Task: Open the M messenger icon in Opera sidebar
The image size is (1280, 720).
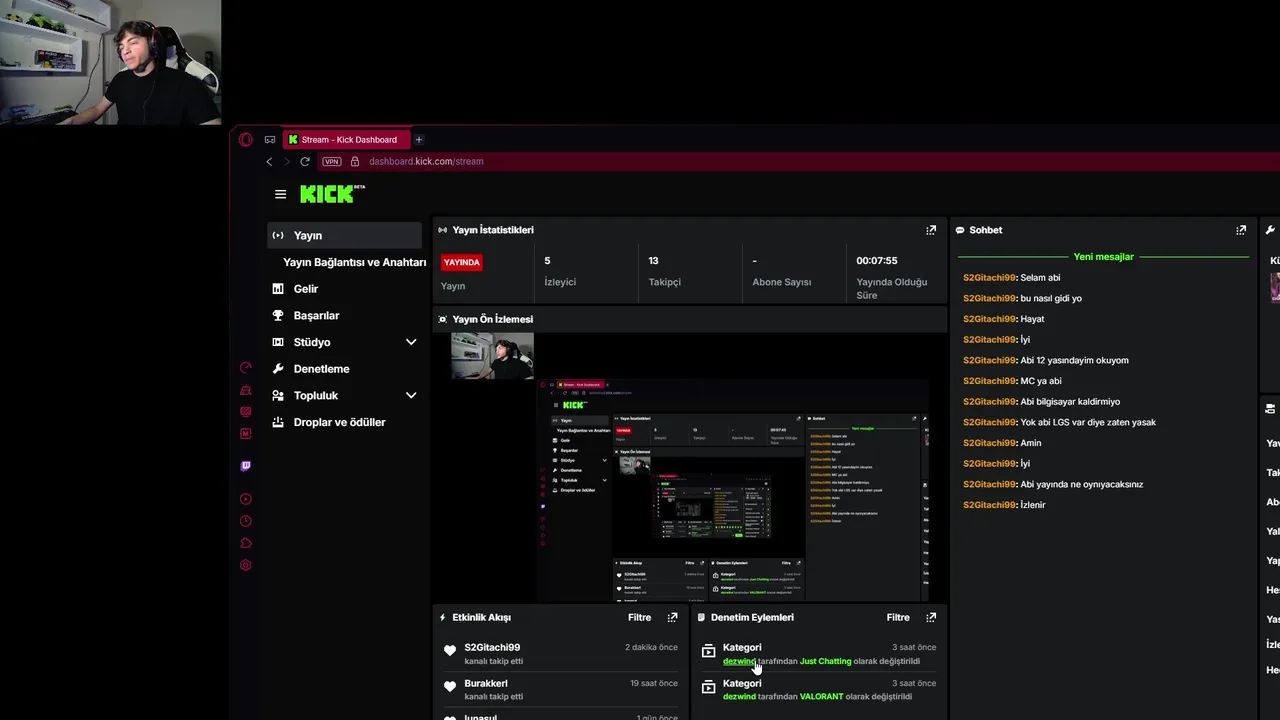Action: click(246, 434)
